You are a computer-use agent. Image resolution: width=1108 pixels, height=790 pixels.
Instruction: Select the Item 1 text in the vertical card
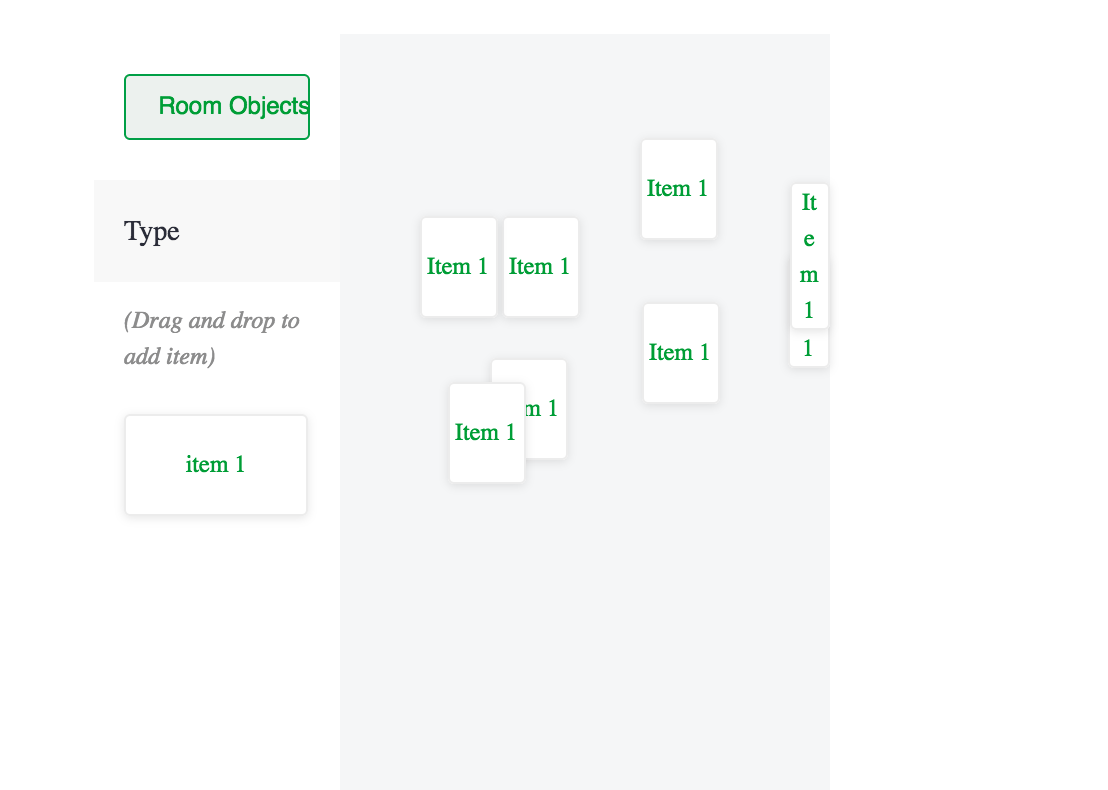(809, 256)
